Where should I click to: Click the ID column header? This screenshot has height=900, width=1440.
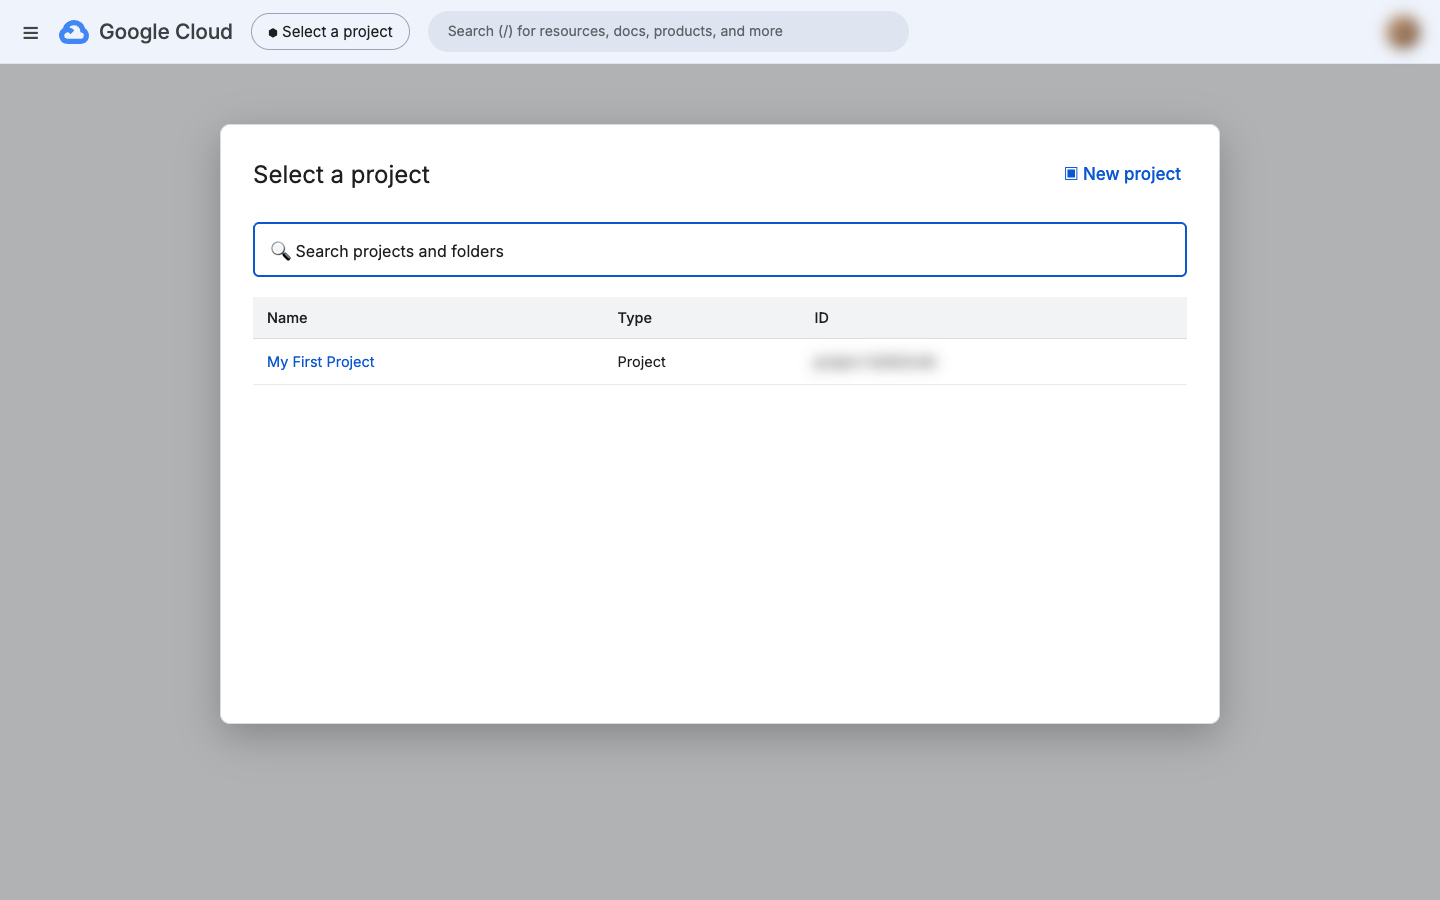pos(821,318)
